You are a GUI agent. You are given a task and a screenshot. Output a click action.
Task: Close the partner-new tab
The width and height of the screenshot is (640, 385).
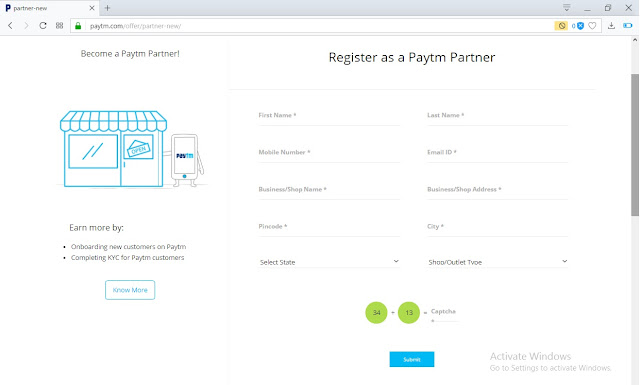point(92,8)
